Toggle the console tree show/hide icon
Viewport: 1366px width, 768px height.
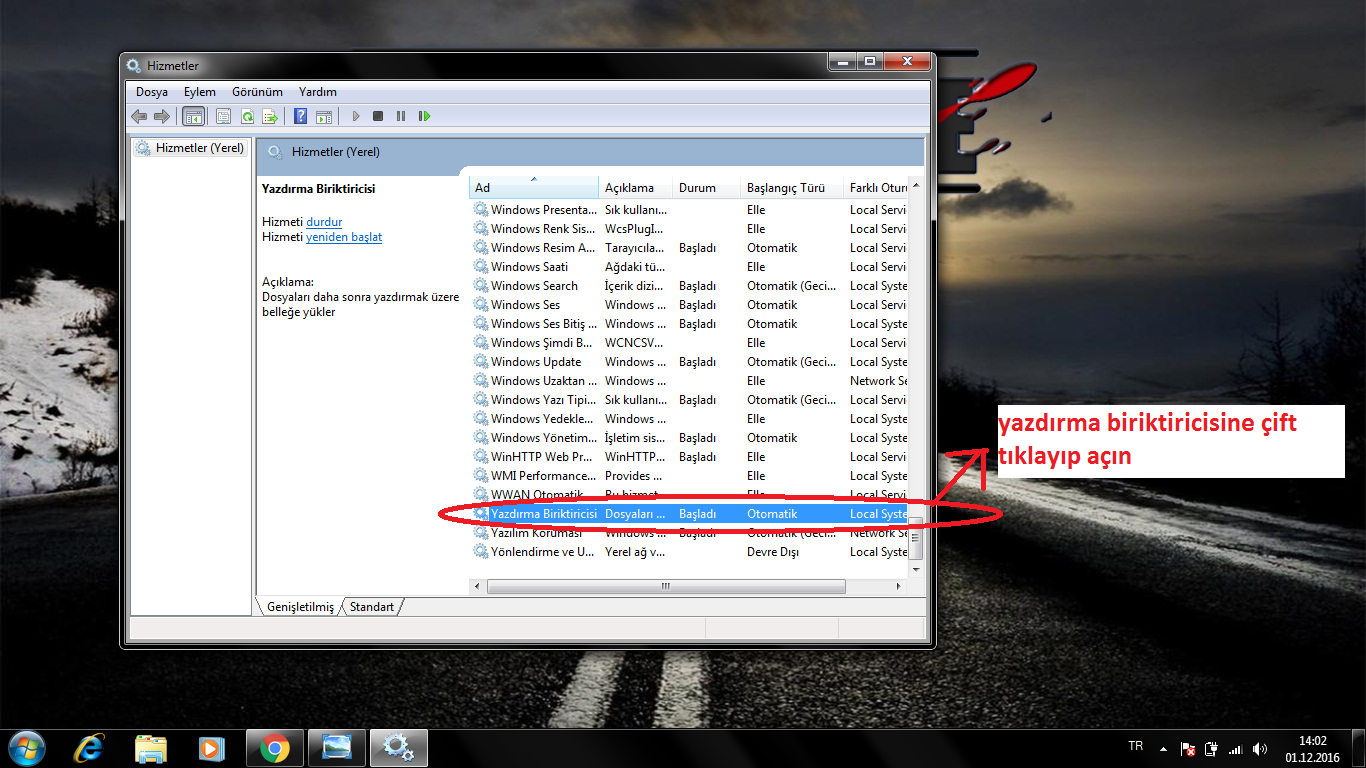point(193,116)
